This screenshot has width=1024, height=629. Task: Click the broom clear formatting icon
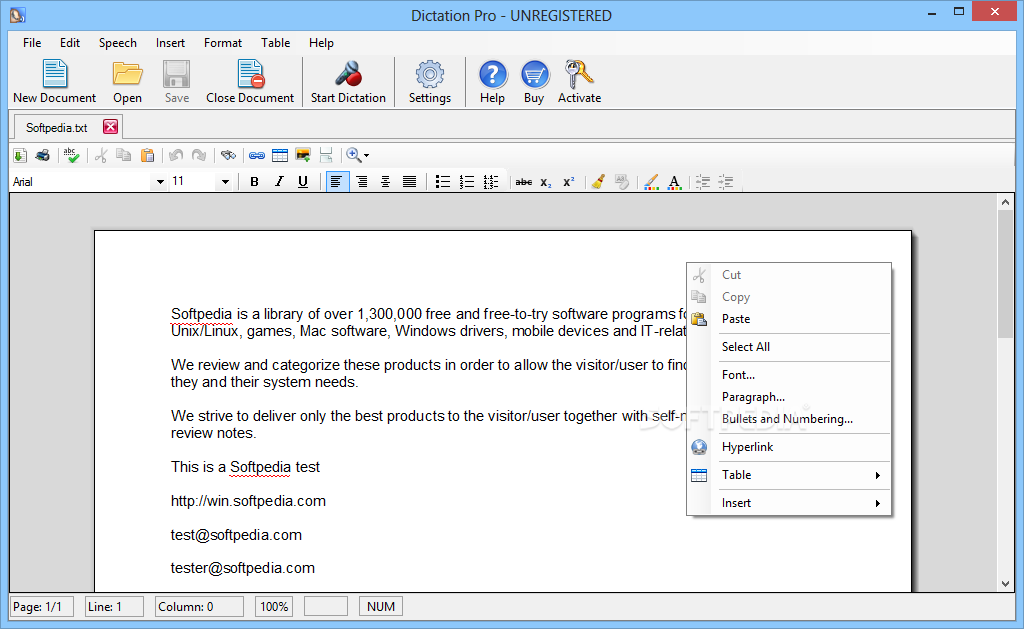click(x=598, y=182)
